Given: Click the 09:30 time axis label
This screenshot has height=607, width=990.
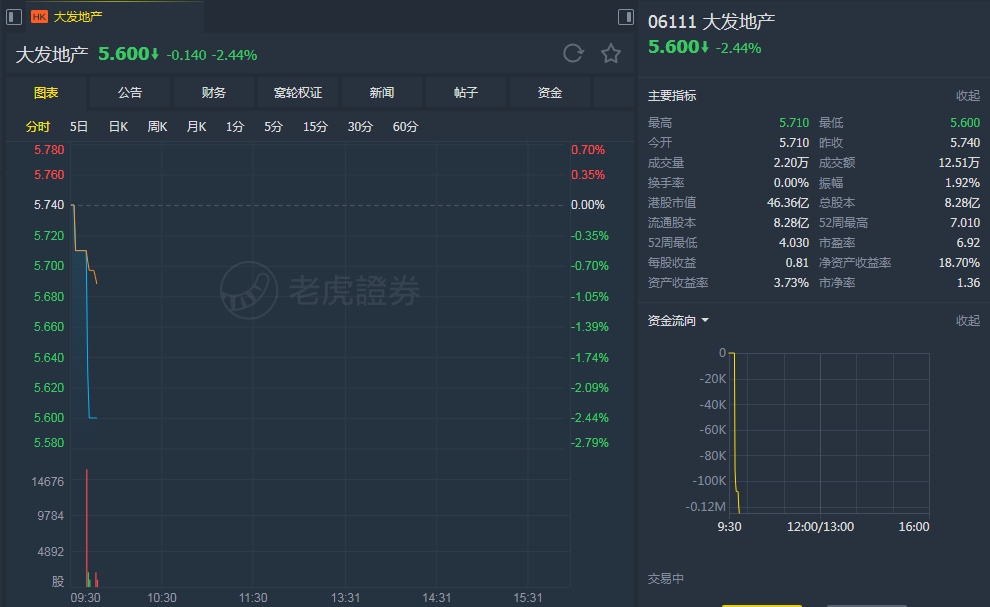Looking at the screenshot, I should point(85,598).
